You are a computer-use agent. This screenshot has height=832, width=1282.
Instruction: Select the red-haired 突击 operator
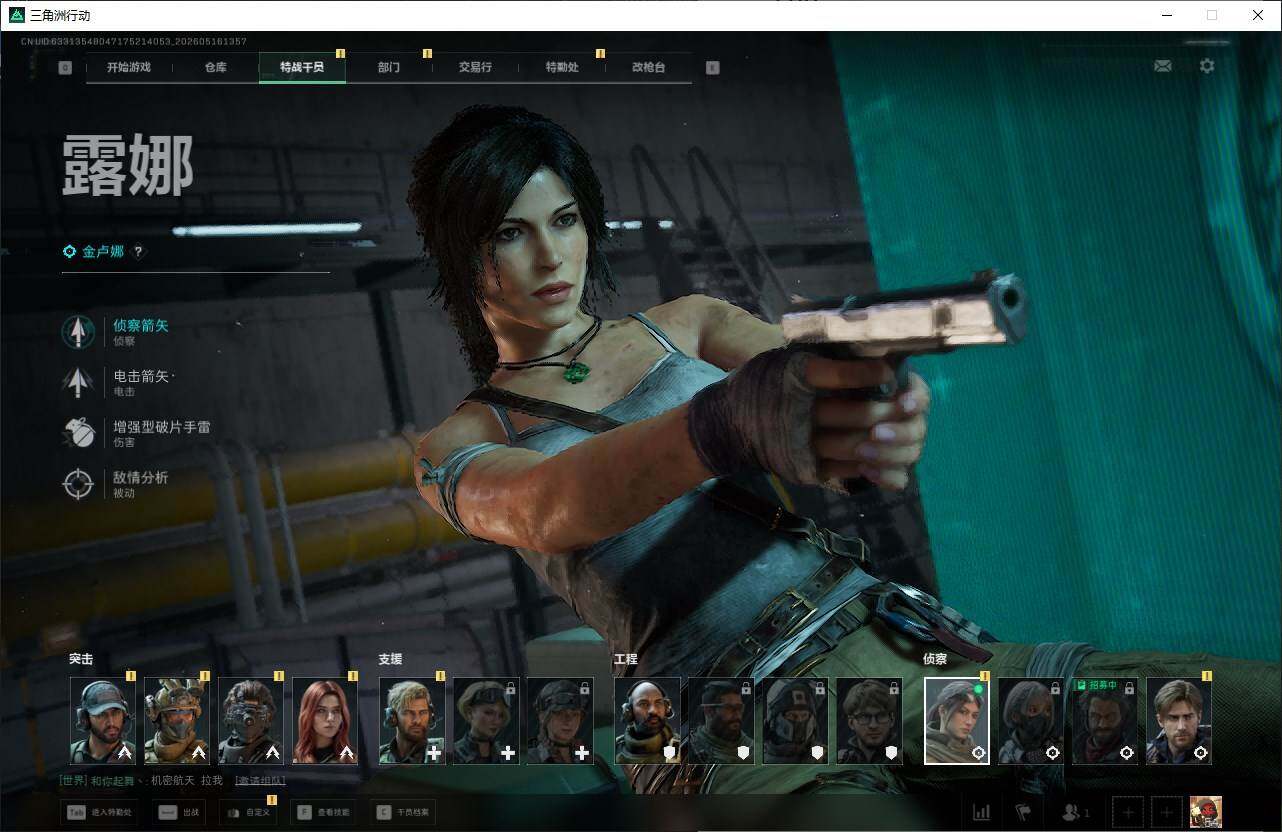[325, 721]
